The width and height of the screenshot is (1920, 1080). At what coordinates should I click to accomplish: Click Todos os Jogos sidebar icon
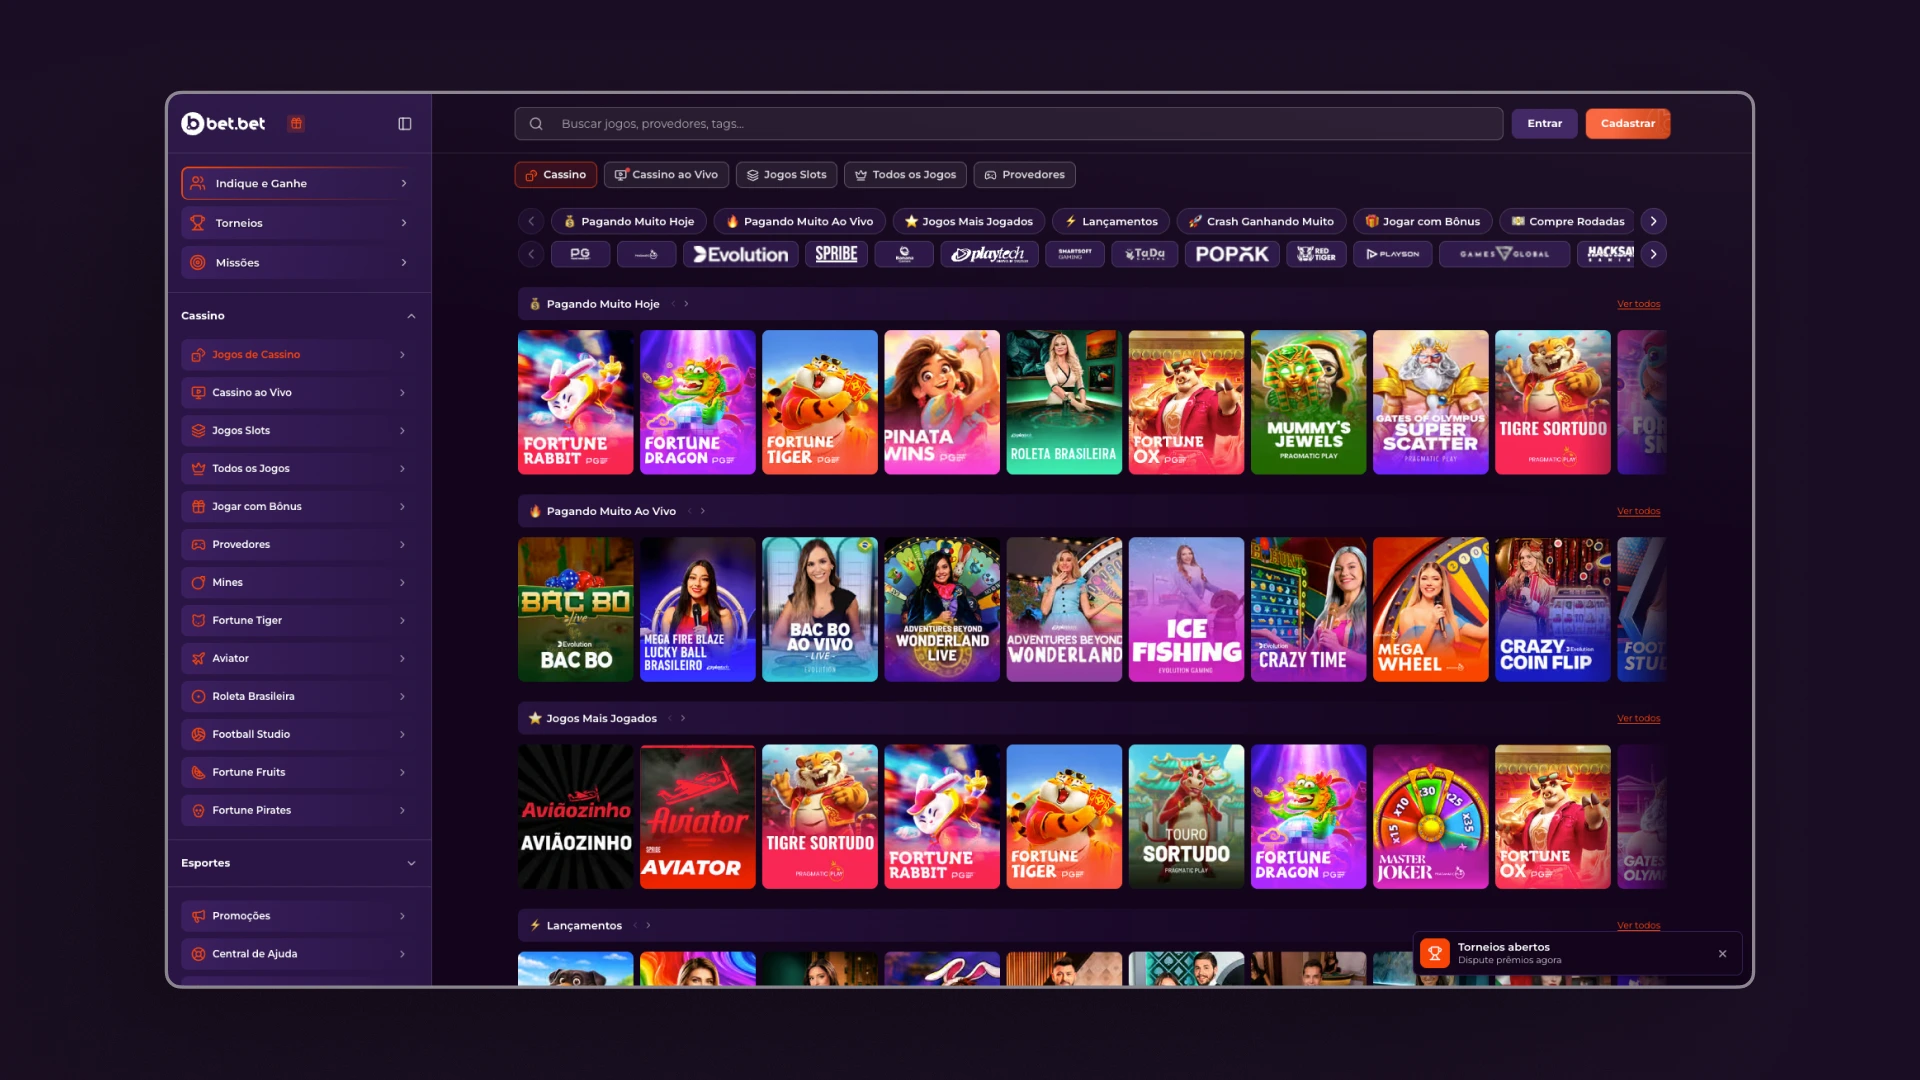(198, 469)
